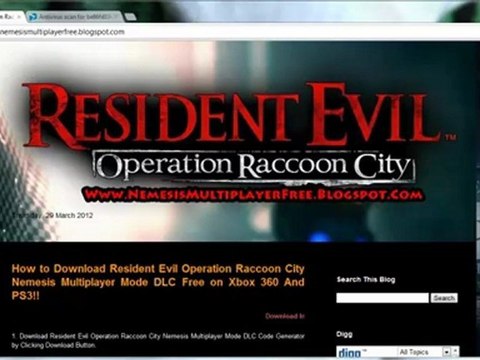Viewport: 480px width, 360px height.
Task: Click the nemesismultiplayerfree.blogspot.com address bar
Action: [x=240, y=32]
